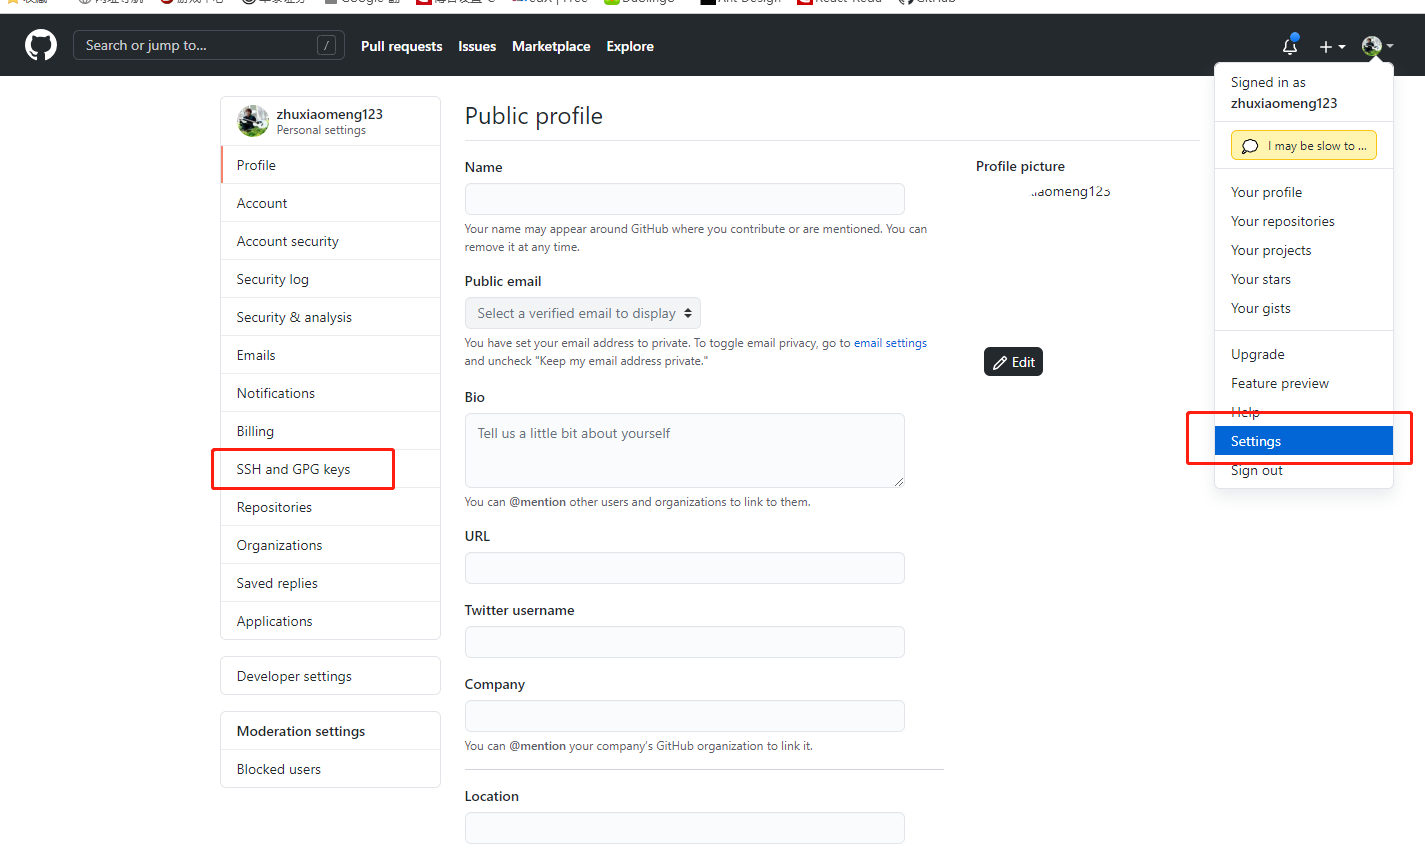Select Sign out in user menu

[x=1304, y=470]
